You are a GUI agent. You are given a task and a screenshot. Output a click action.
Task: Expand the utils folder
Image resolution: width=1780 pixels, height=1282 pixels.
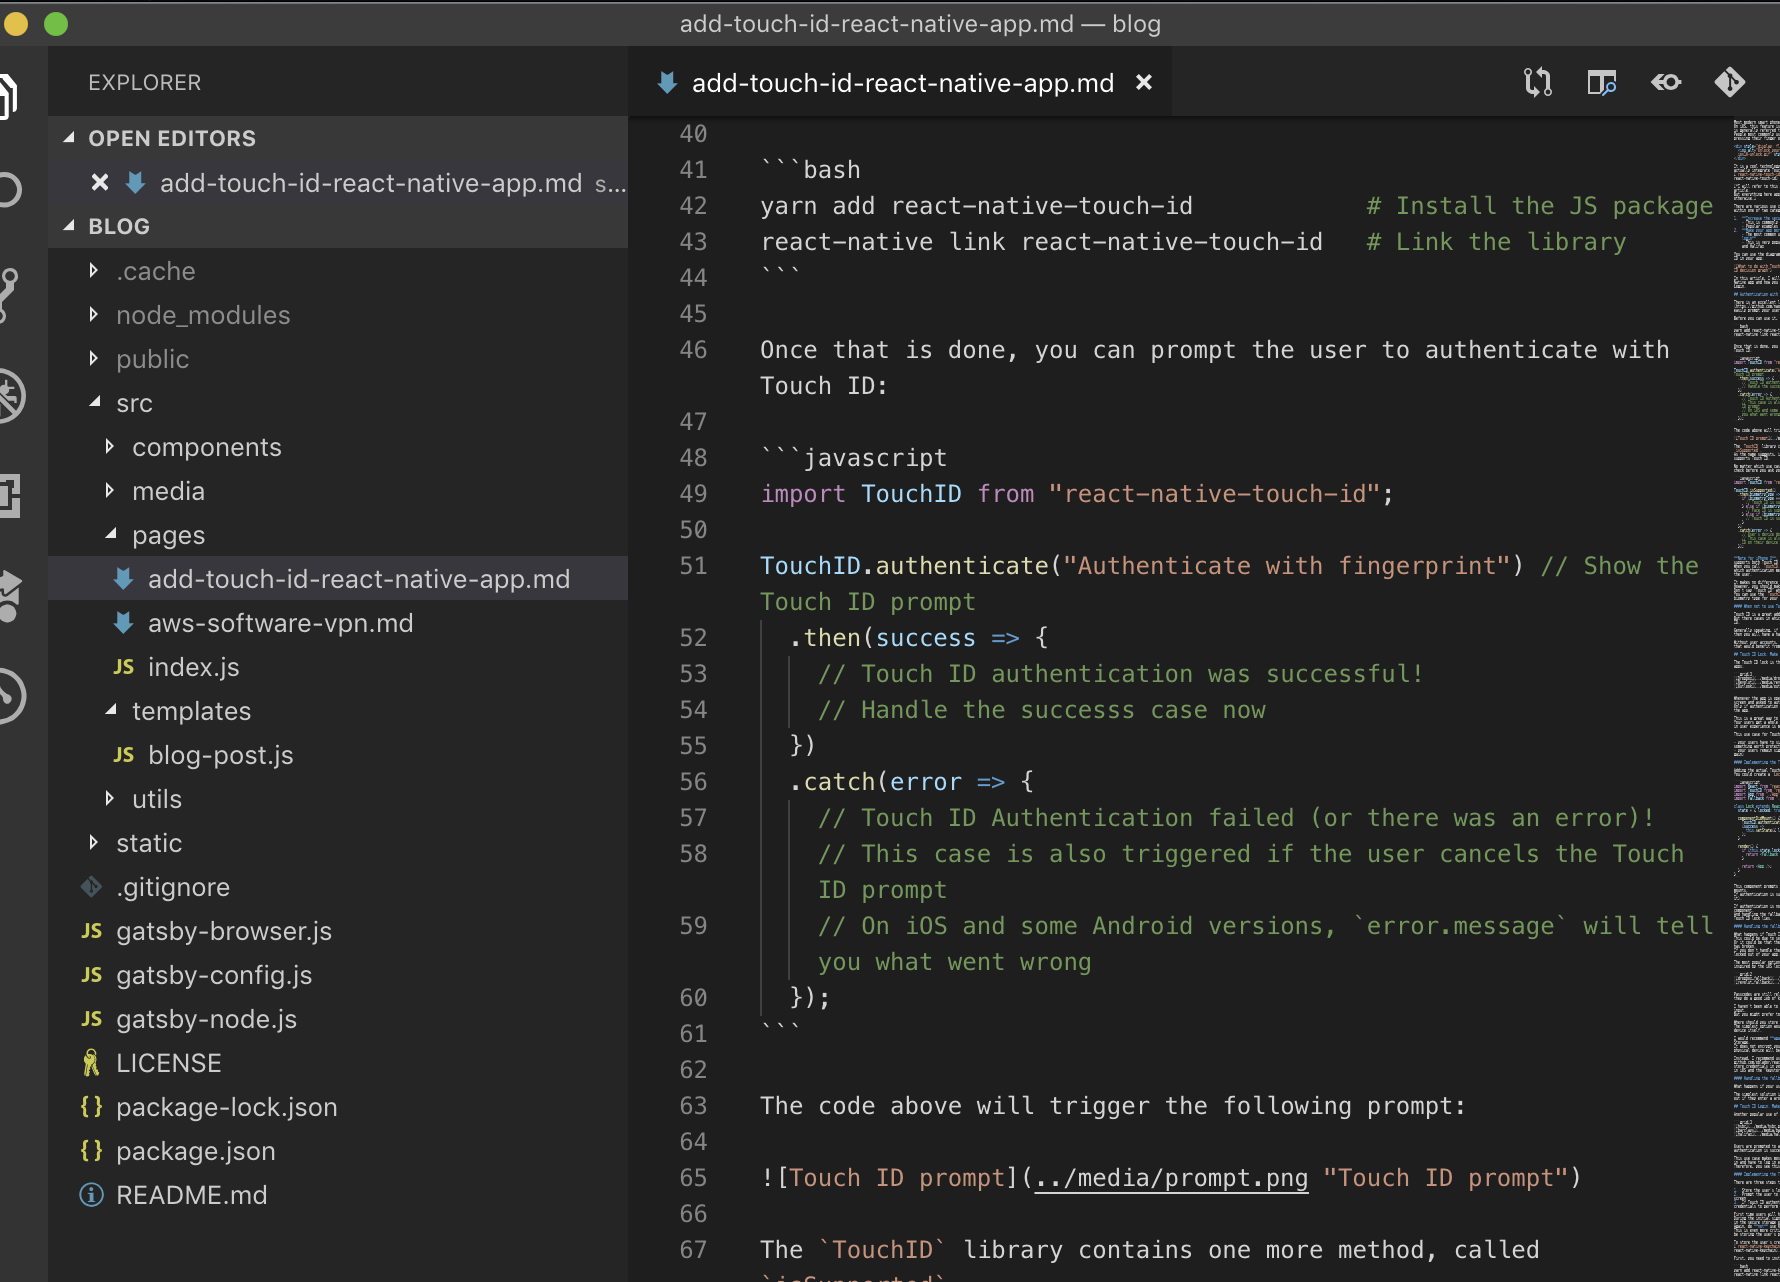pyautogui.click(x=110, y=798)
